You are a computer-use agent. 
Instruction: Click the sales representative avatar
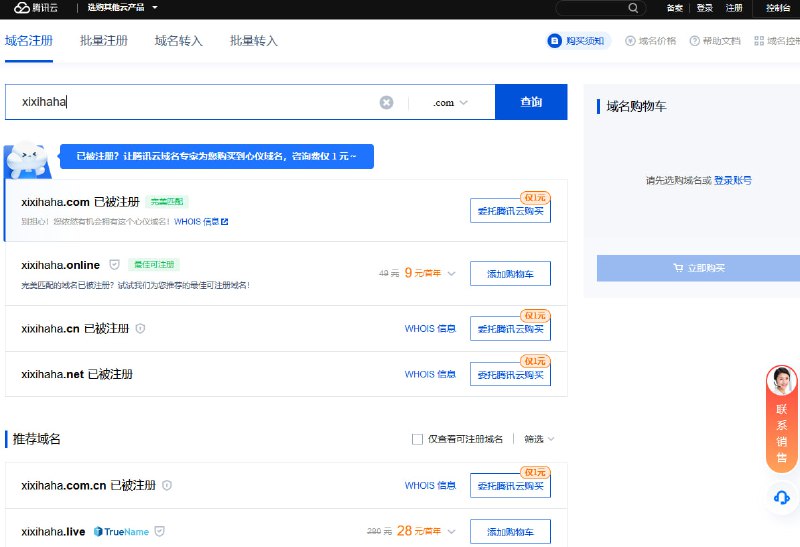[x=782, y=382]
